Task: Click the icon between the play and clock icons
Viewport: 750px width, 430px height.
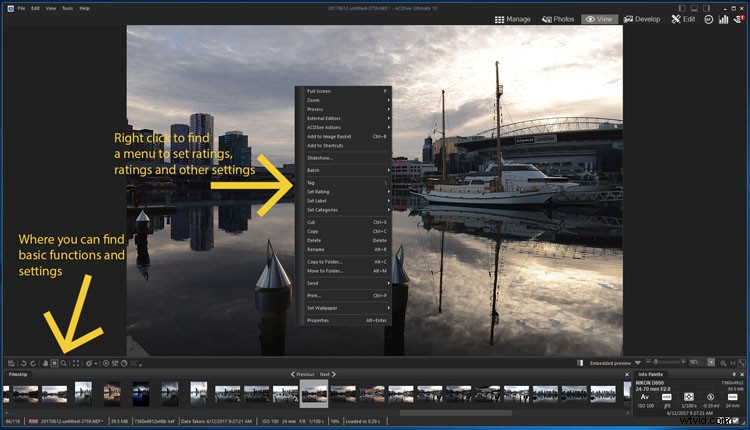Action: (x=115, y=364)
